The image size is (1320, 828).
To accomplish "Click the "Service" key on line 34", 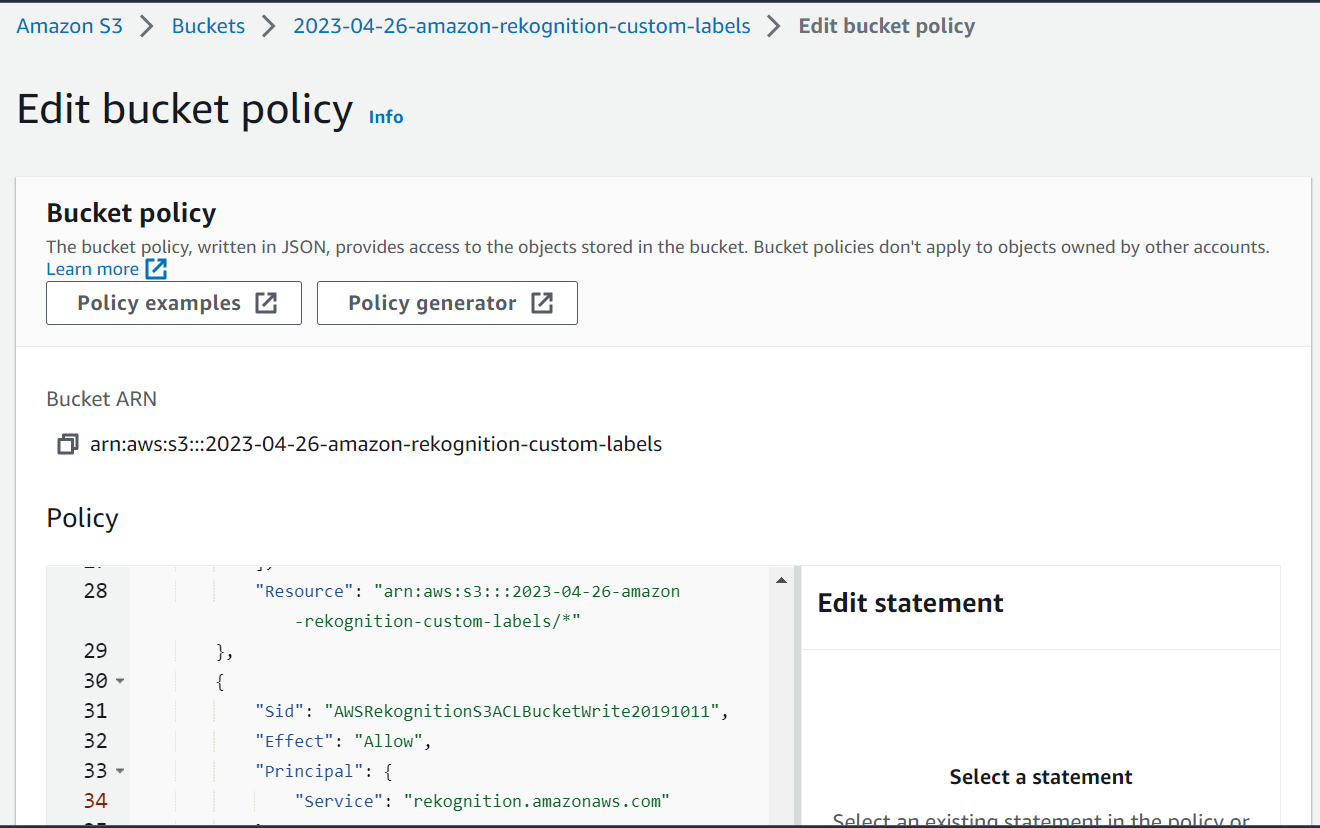I will (x=339, y=801).
